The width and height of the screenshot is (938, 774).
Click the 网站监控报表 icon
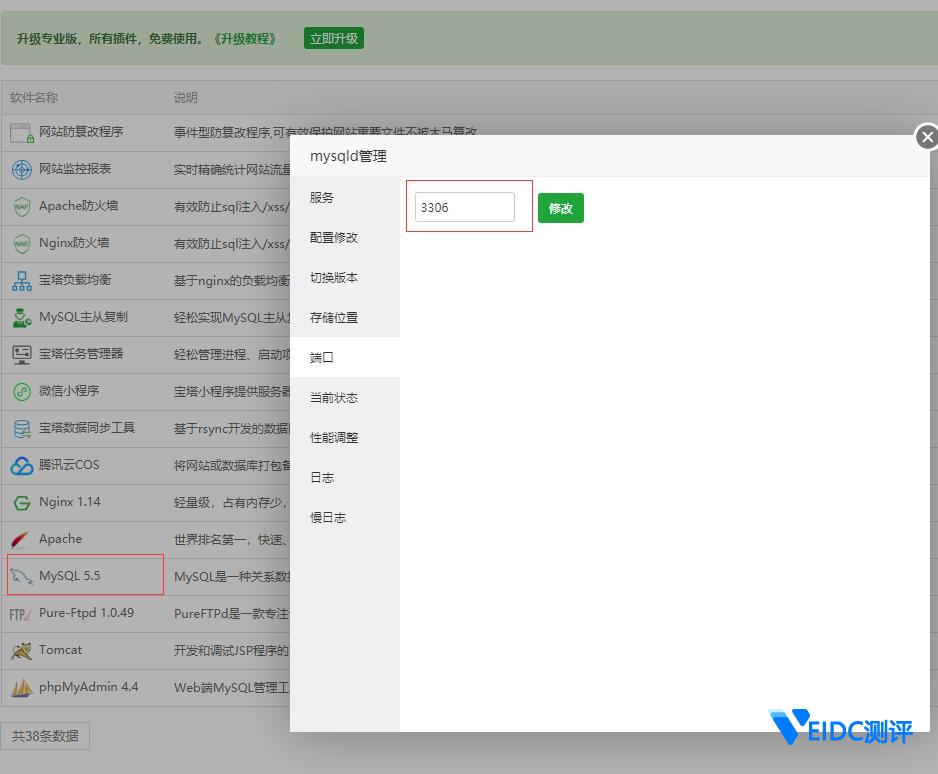[22, 169]
